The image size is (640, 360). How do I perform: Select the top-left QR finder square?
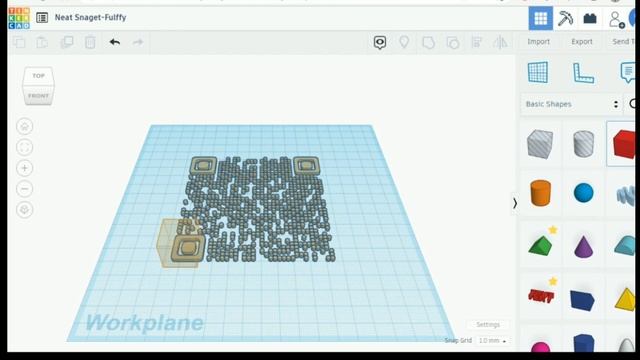click(203, 166)
